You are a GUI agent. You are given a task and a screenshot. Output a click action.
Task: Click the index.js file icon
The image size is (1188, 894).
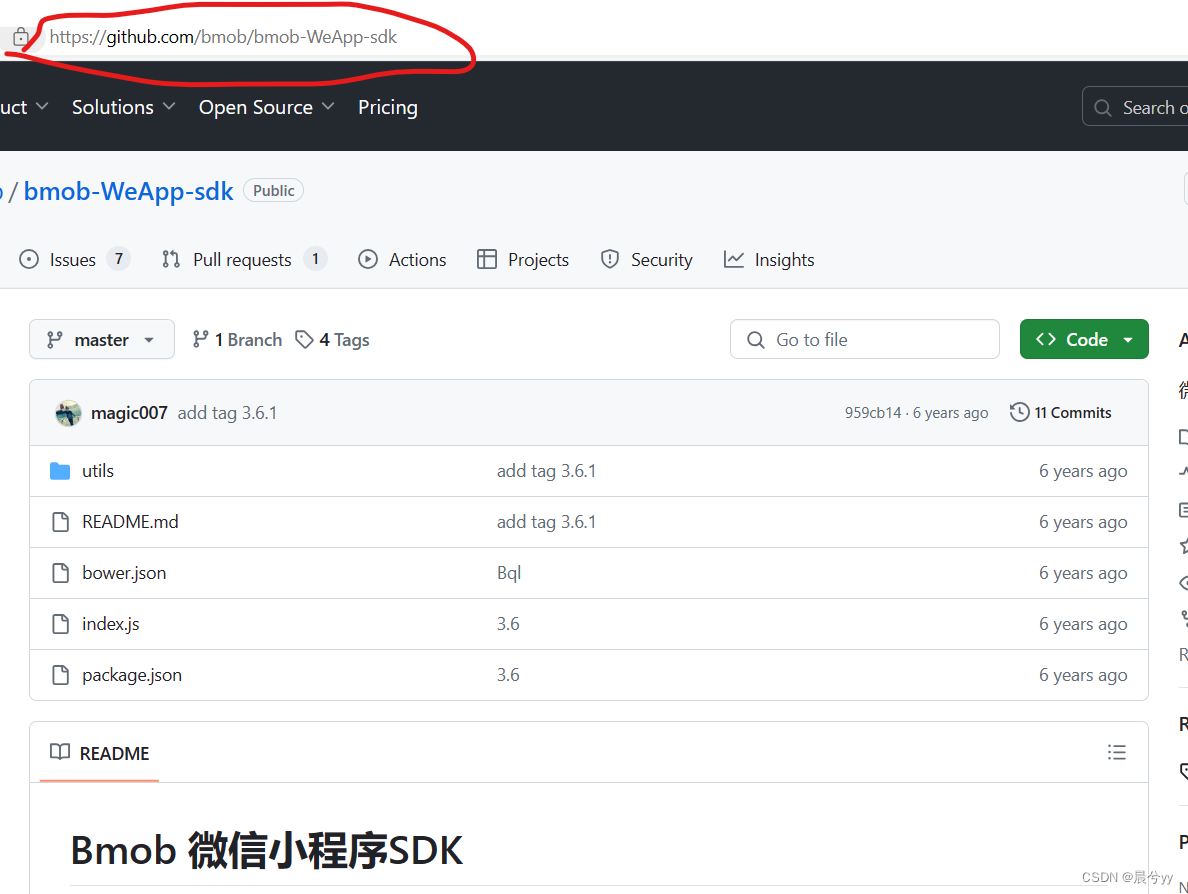60,624
